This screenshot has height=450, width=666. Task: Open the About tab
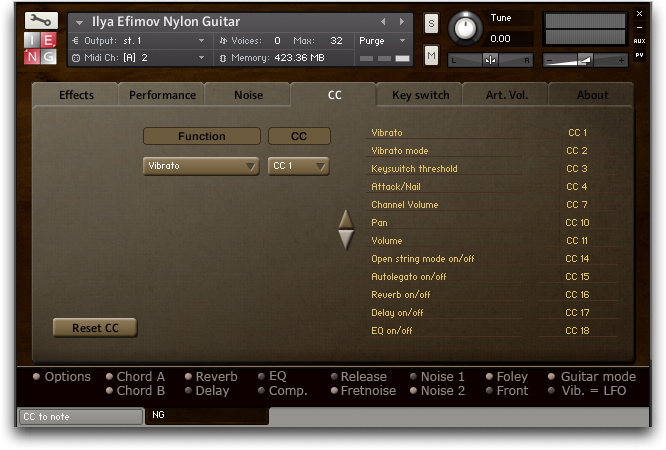592,95
